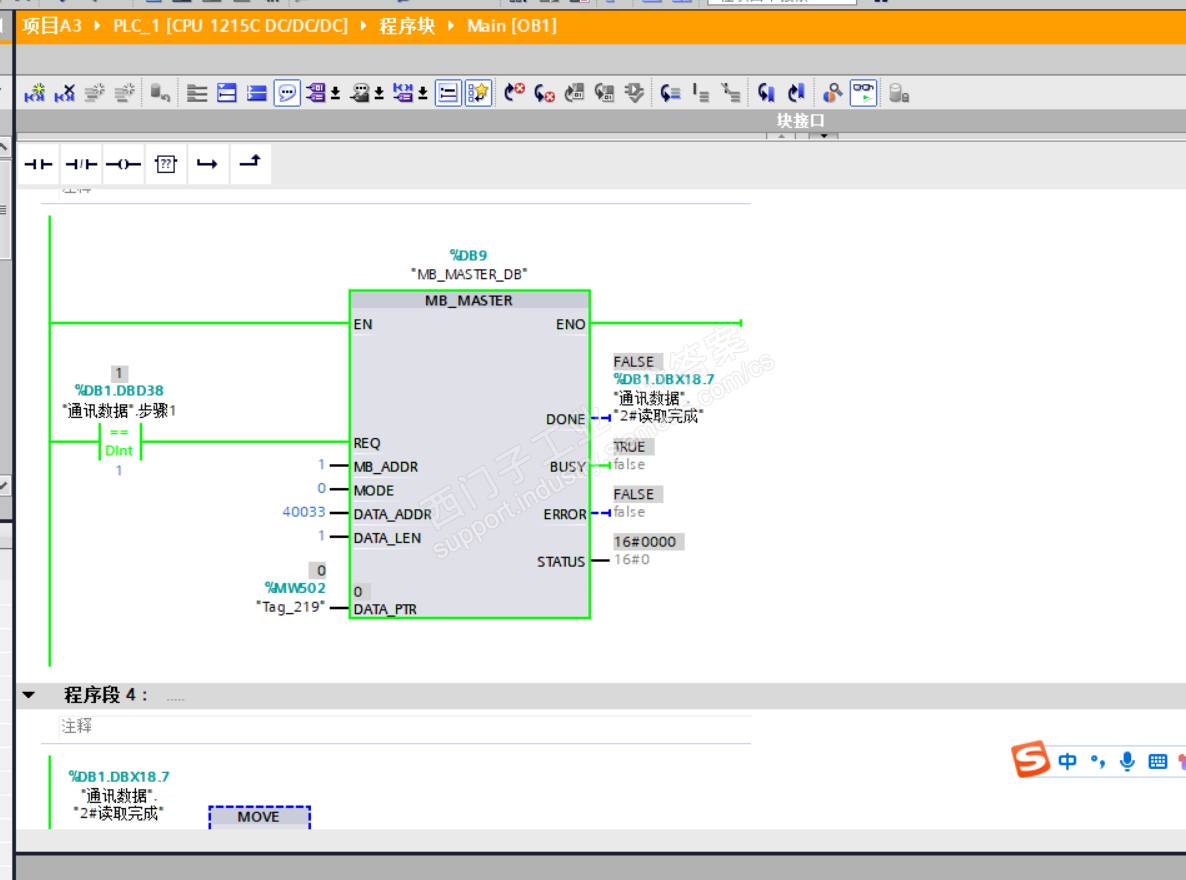Viewport: 1186px width, 880px height.
Task: Click PLC_1 CPU 1215C breadcrumb
Action: click(231, 26)
